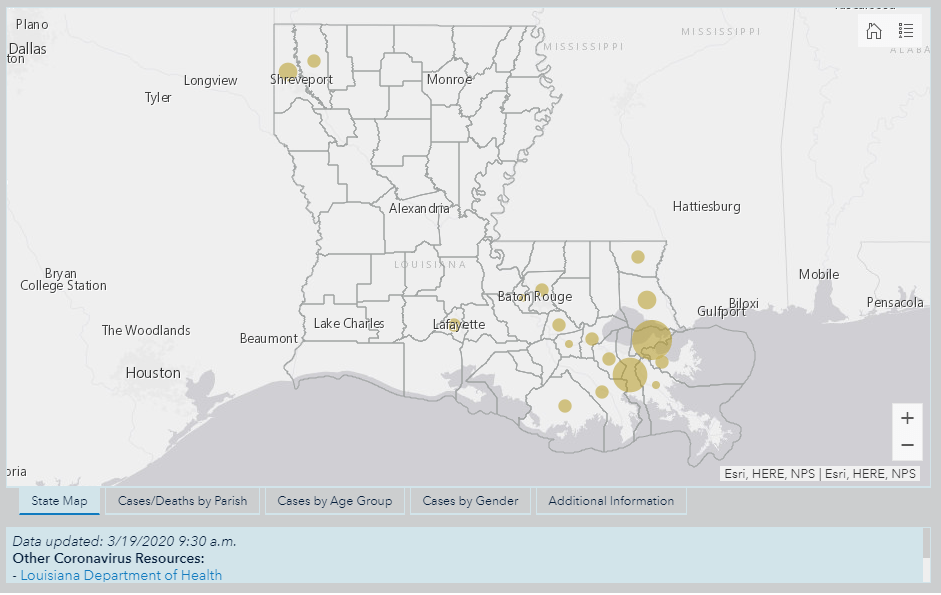Select the largest case bubble near Gulfport
This screenshot has height=595, width=941.
(652, 340)
